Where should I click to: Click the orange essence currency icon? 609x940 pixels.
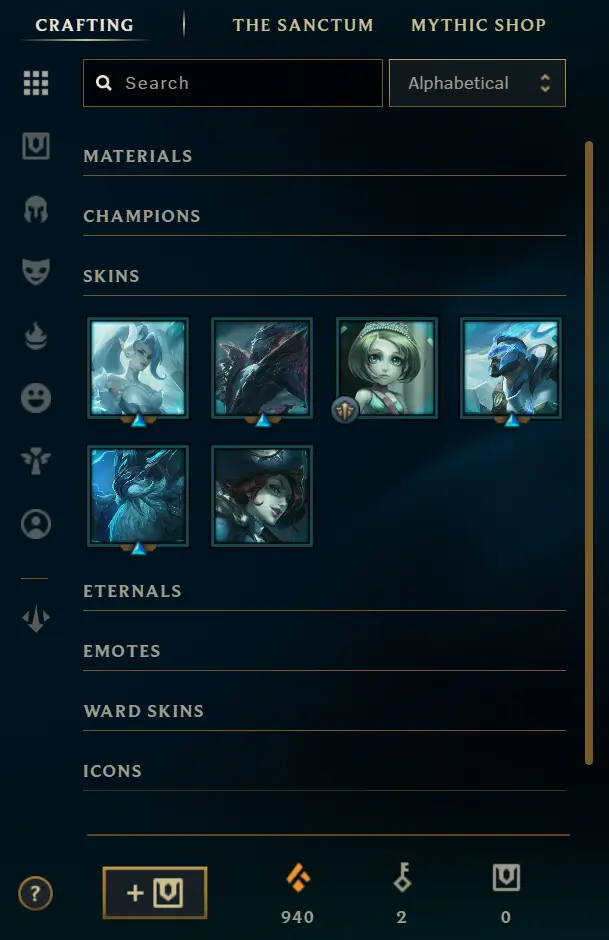(x=298, y=878)
